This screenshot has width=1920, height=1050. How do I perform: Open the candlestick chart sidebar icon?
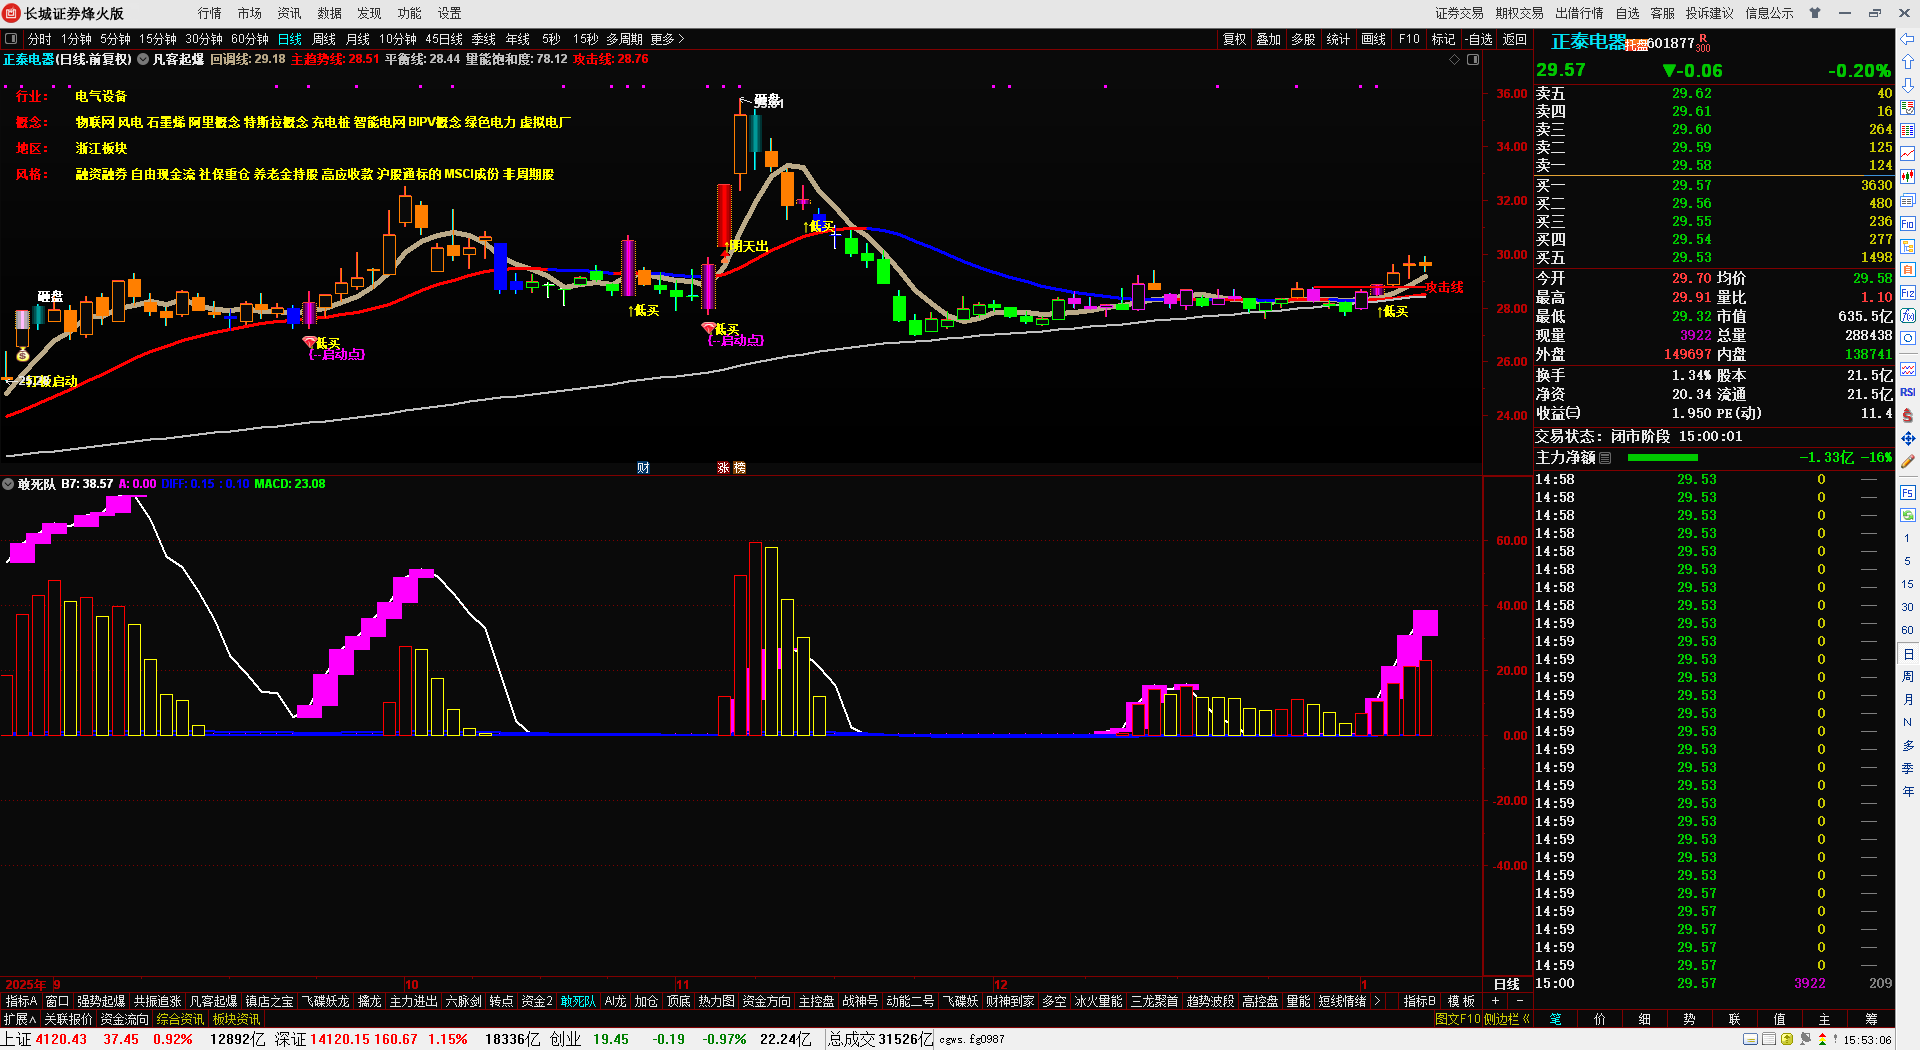tap(1907, 177)
